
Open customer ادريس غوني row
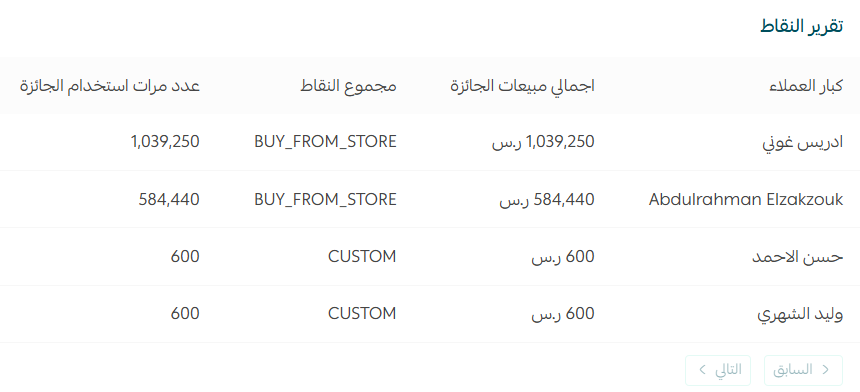(430, 142)
